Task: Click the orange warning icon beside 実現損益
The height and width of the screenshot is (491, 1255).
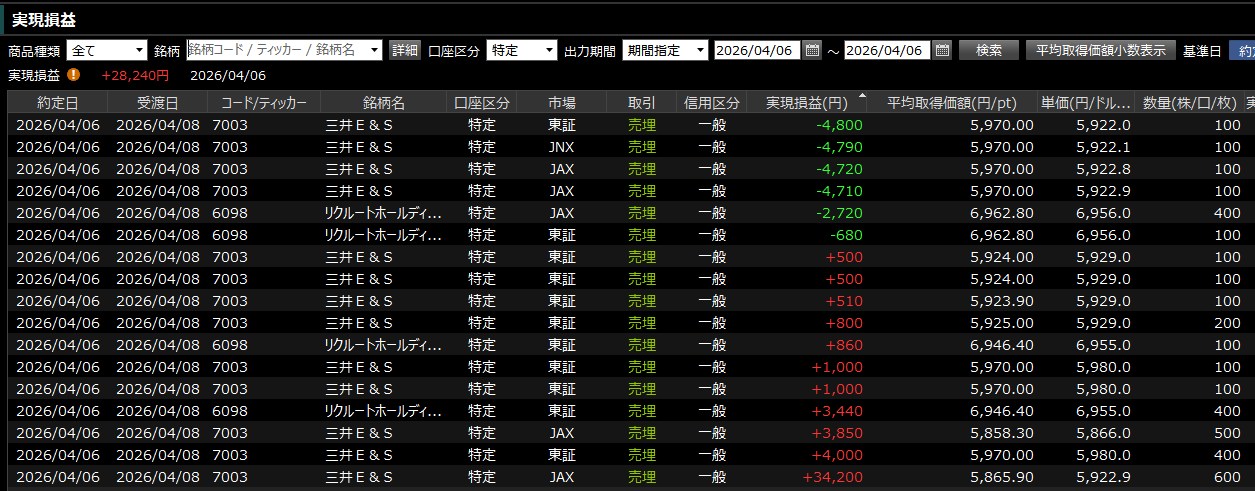Action: 74,75
